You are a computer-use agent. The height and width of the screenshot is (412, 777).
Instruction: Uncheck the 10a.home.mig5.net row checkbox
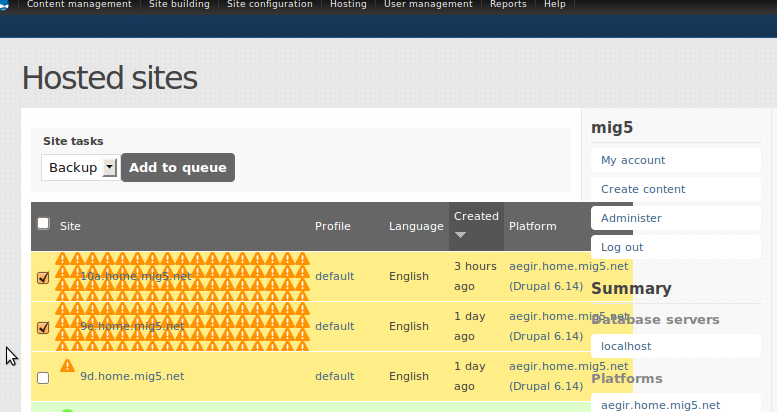point(43,278)
